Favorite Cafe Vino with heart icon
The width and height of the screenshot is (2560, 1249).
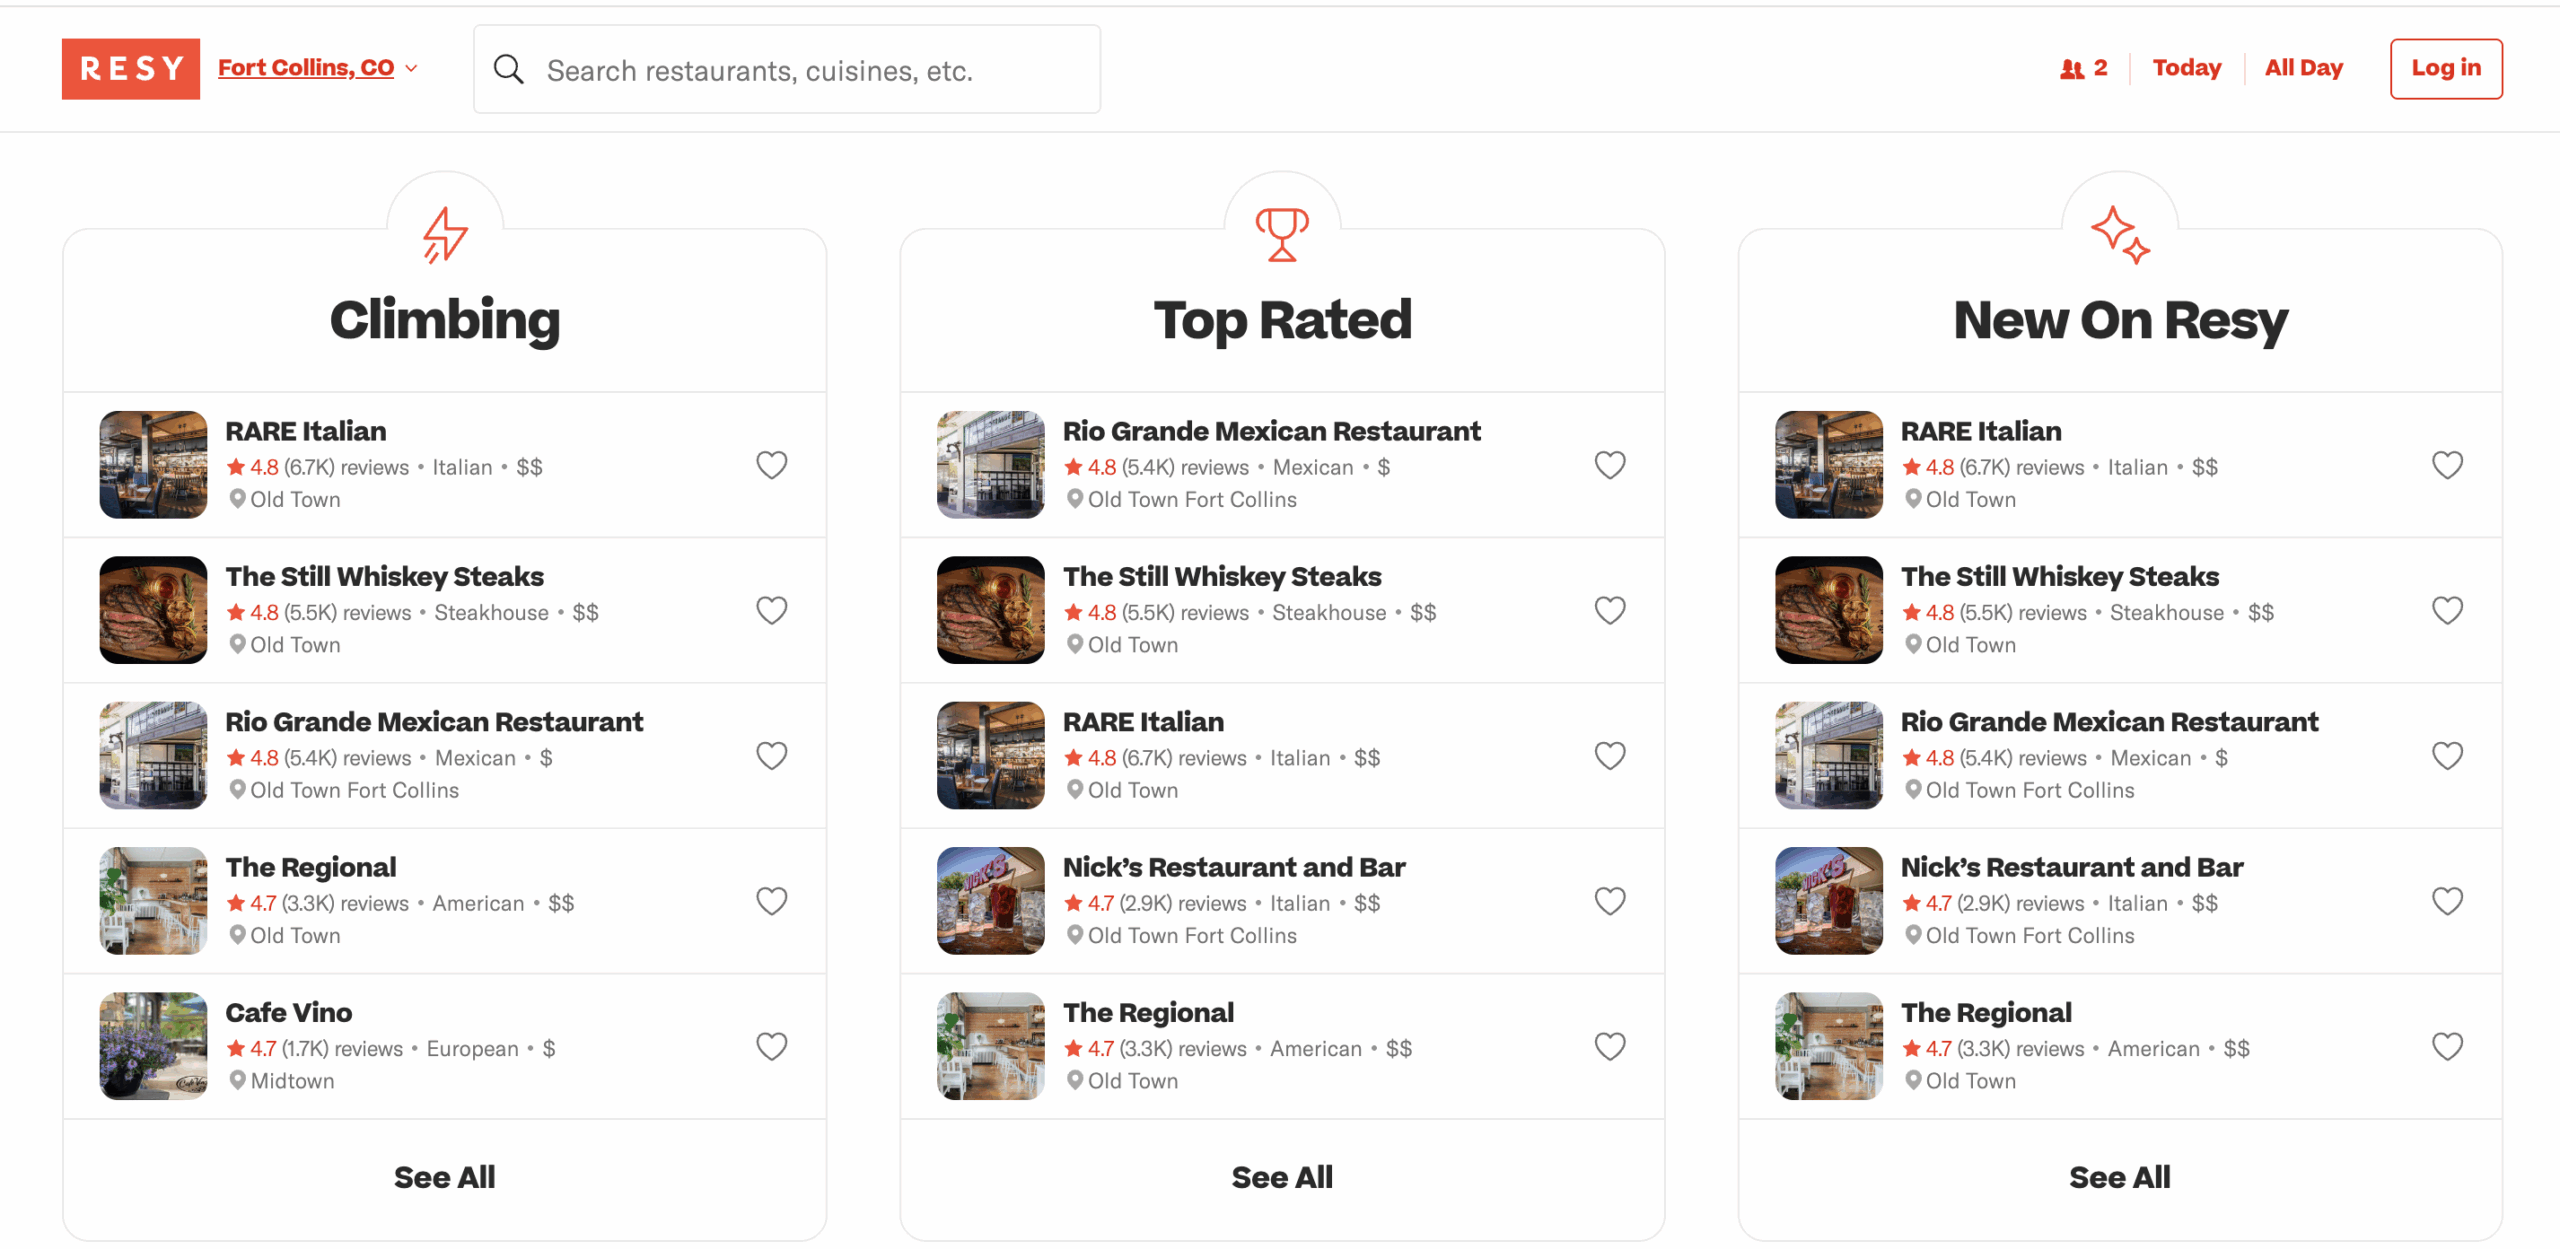(x=772, y=1046)
